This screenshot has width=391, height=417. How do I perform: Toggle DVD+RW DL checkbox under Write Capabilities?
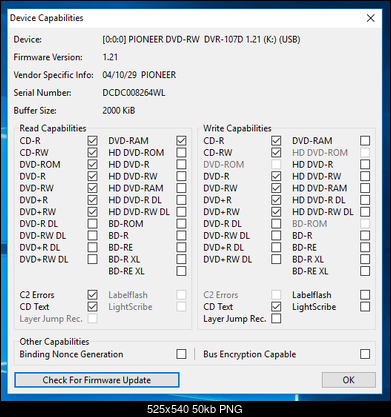[x=276, y=259]
